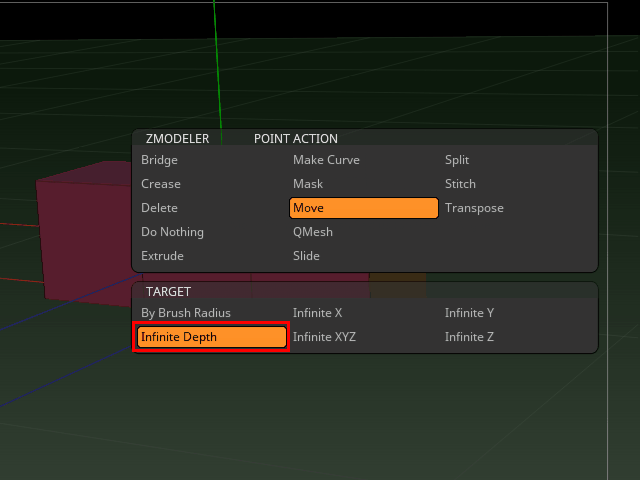This screenshot has width=640, height=480.
Task: Select the Split point action
Action: [457, 160]
